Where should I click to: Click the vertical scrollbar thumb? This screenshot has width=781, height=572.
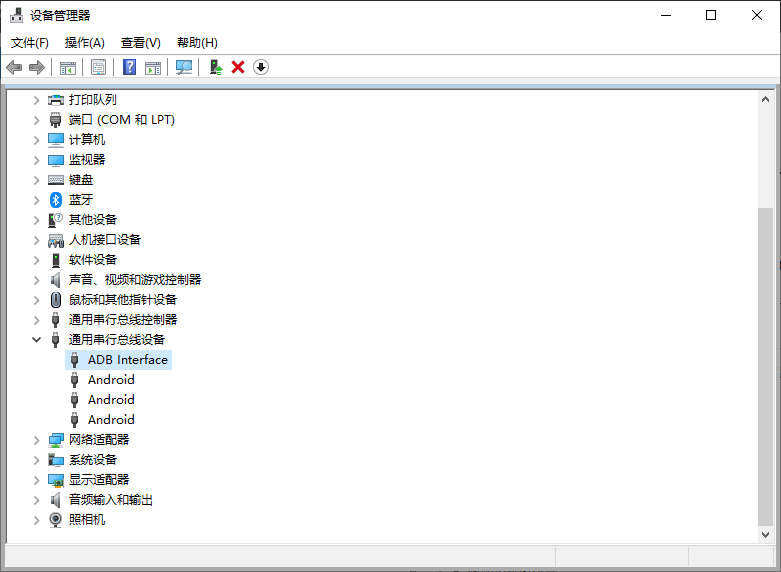coord(766,367)
